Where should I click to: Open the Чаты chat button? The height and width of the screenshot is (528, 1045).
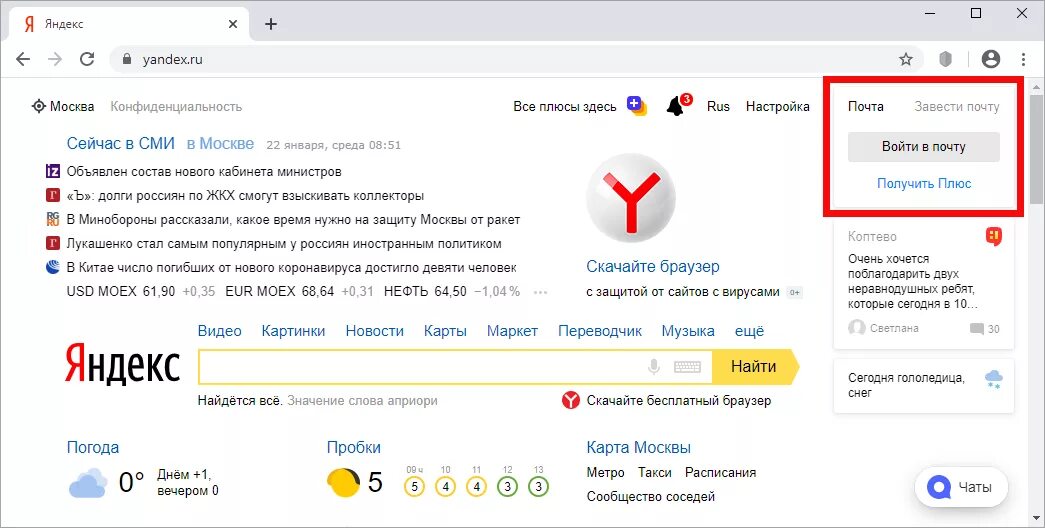pyautogui.click(x=961, y=487)
